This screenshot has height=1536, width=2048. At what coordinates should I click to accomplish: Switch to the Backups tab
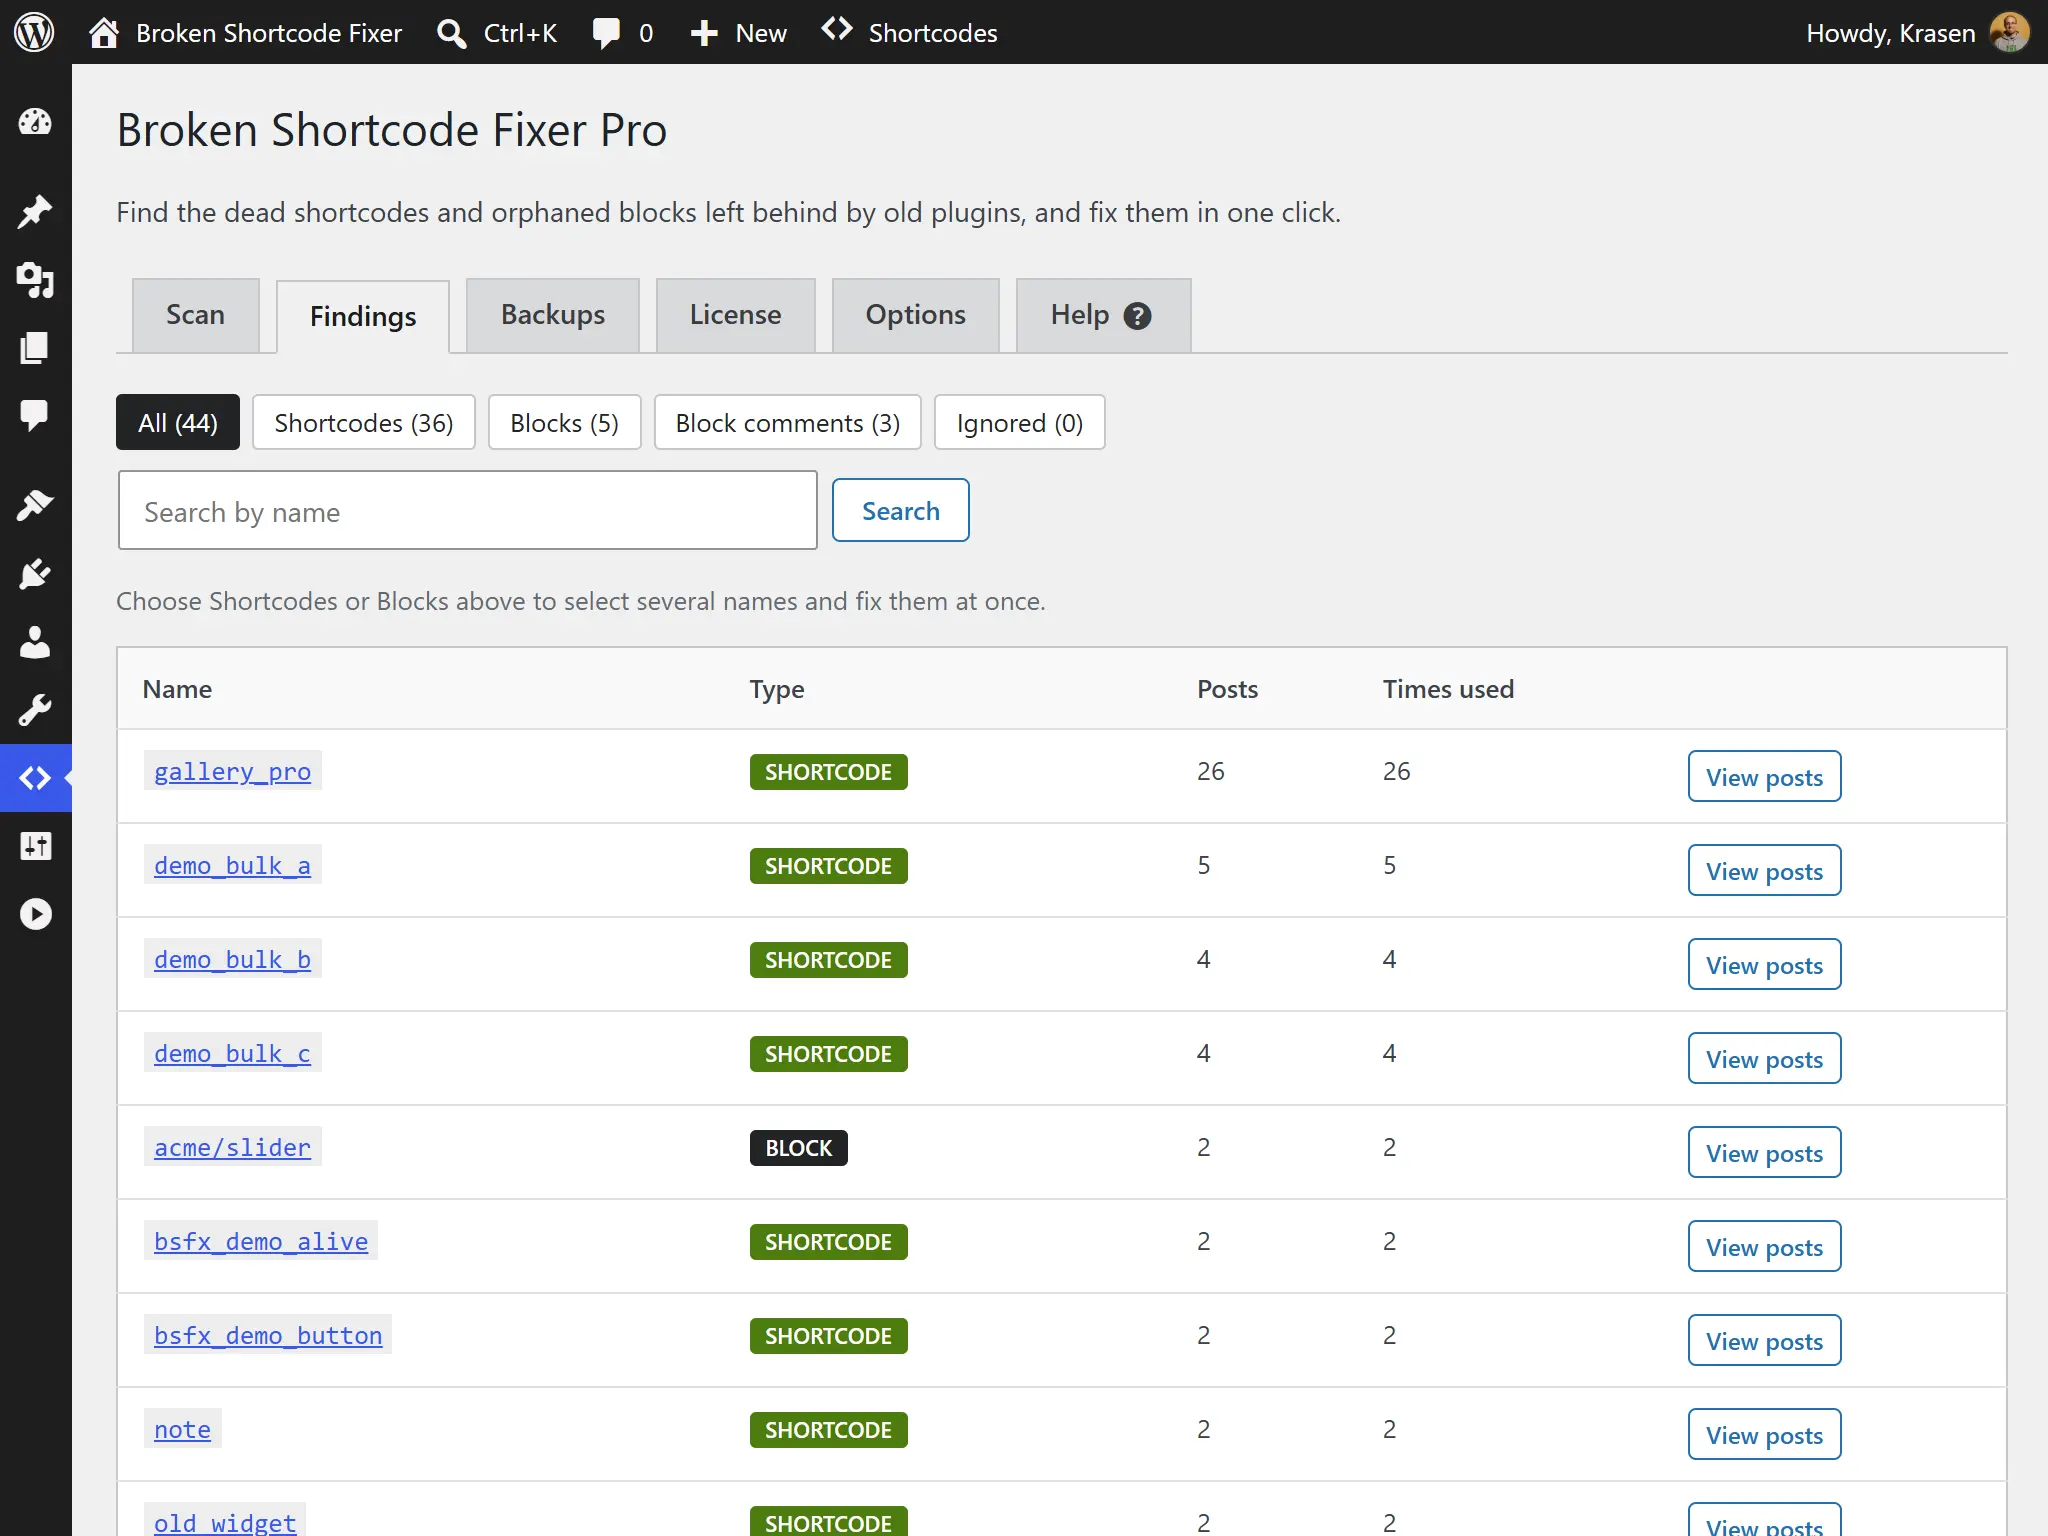pyautogui.click(x=553, y=315)
